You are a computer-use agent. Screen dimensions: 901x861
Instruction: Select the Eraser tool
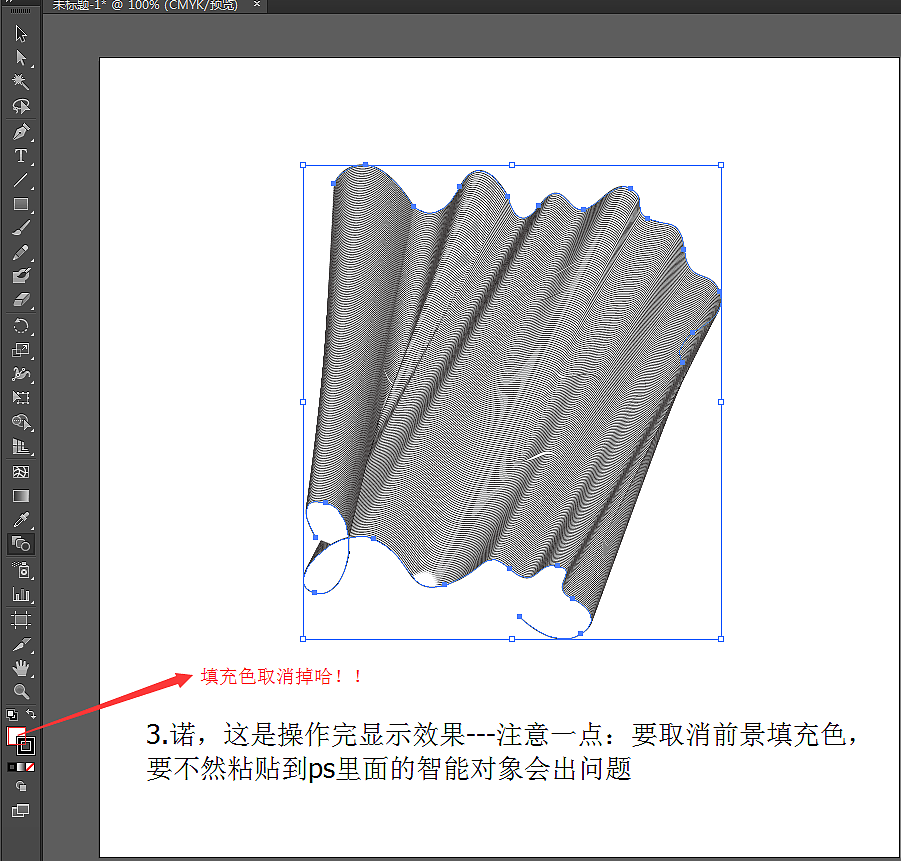[x=21, y=300]
